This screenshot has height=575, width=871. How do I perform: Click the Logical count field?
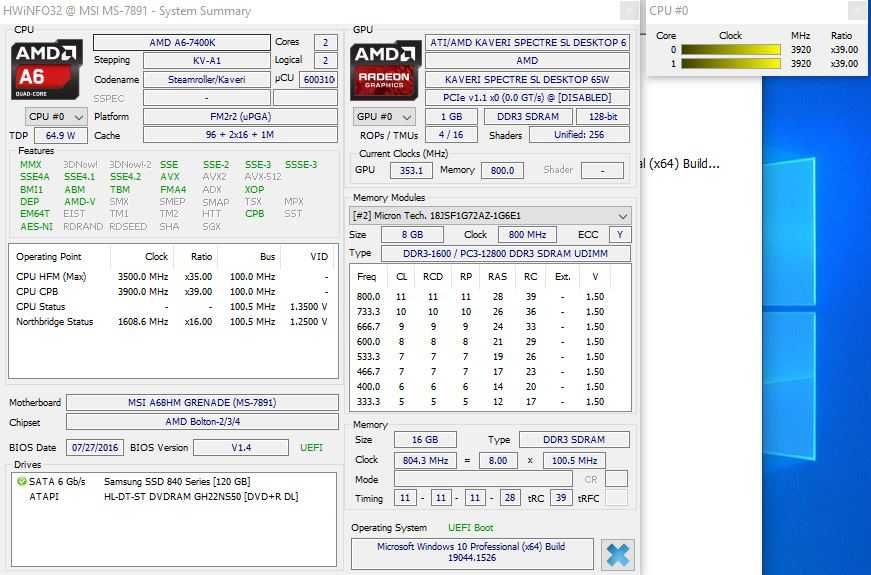326,61
